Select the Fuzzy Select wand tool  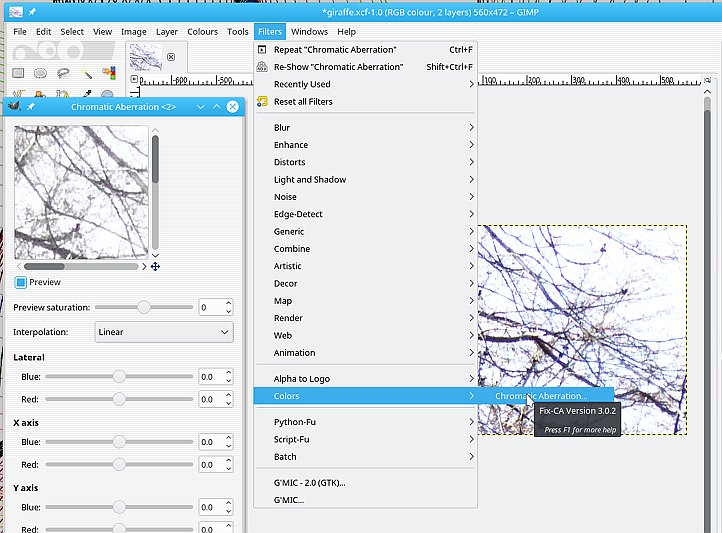click(x=86, y=73)
